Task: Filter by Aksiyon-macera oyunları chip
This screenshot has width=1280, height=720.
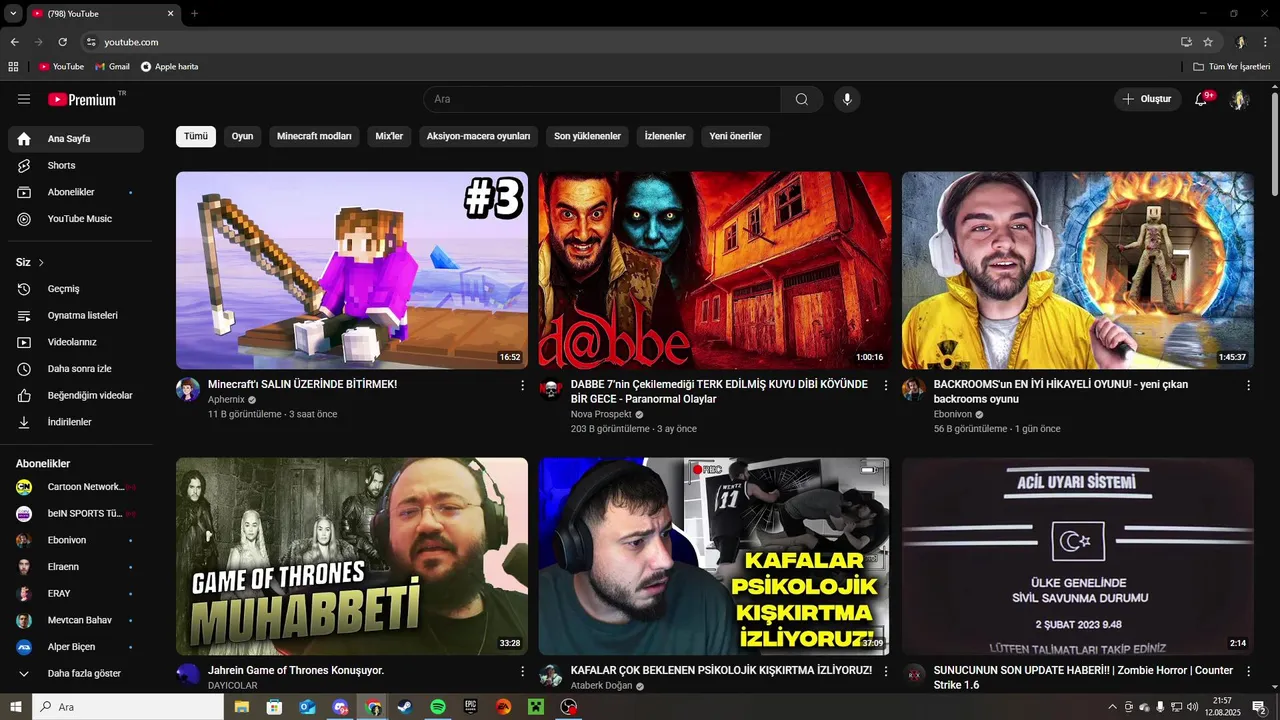Action: tap(478, 136)
